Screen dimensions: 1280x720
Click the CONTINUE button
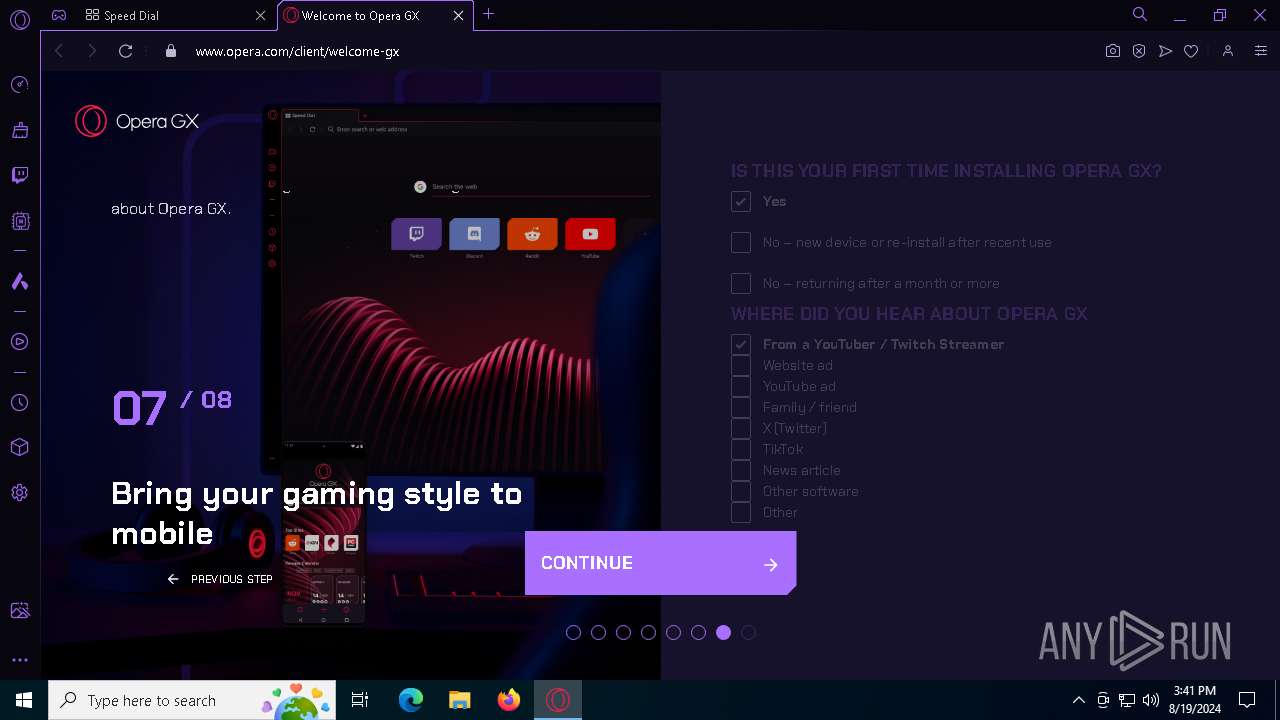coord(660,563)
